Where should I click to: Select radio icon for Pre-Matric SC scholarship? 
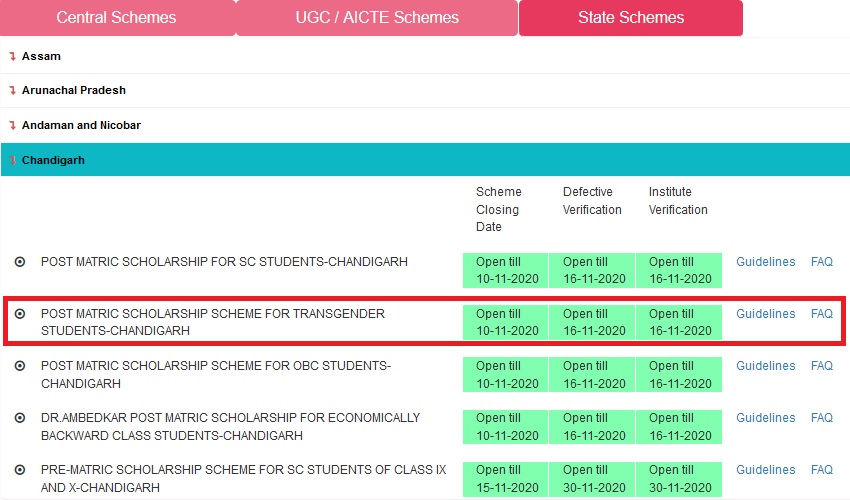tap(20, 470)
